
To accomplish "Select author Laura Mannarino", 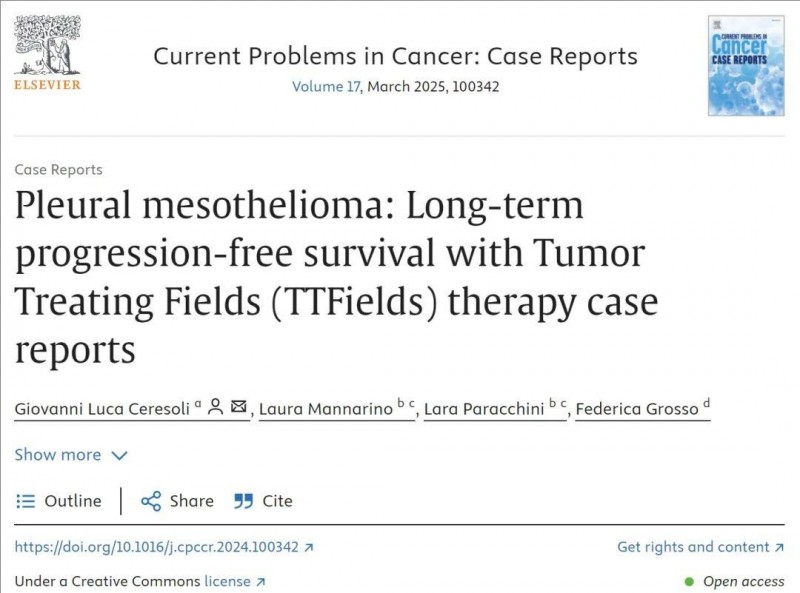I will 326,409.
